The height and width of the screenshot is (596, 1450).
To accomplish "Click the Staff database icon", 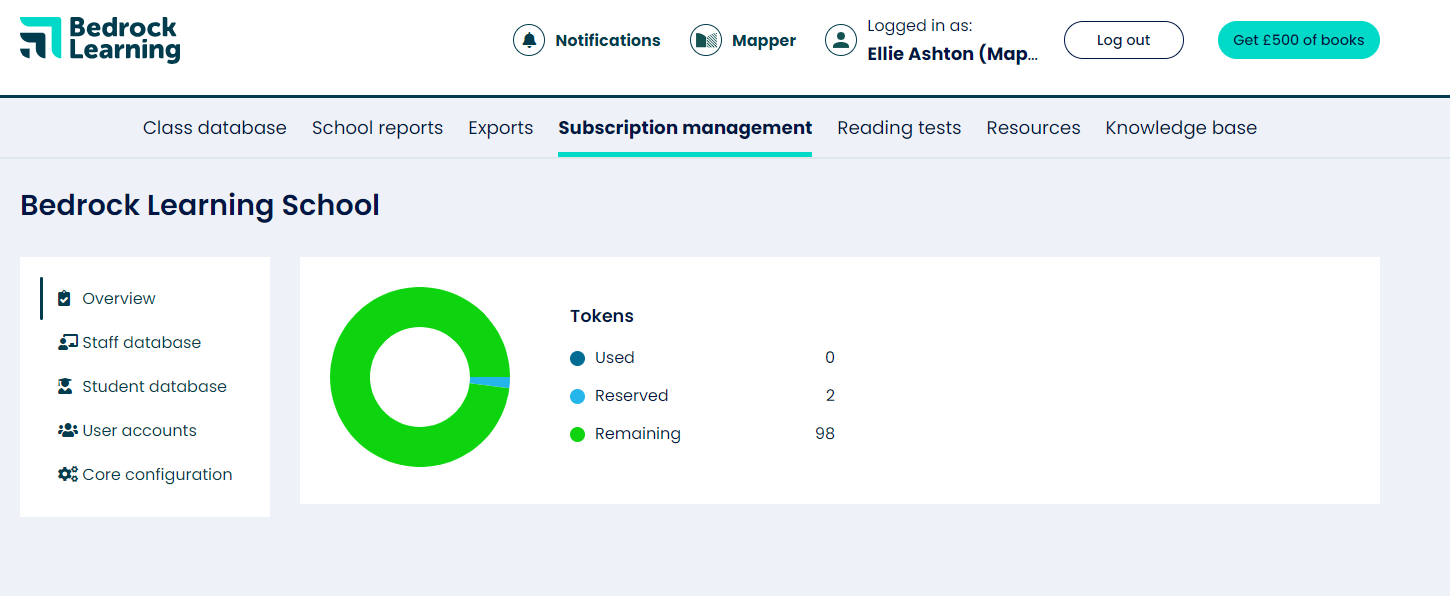I will [65, 341].
